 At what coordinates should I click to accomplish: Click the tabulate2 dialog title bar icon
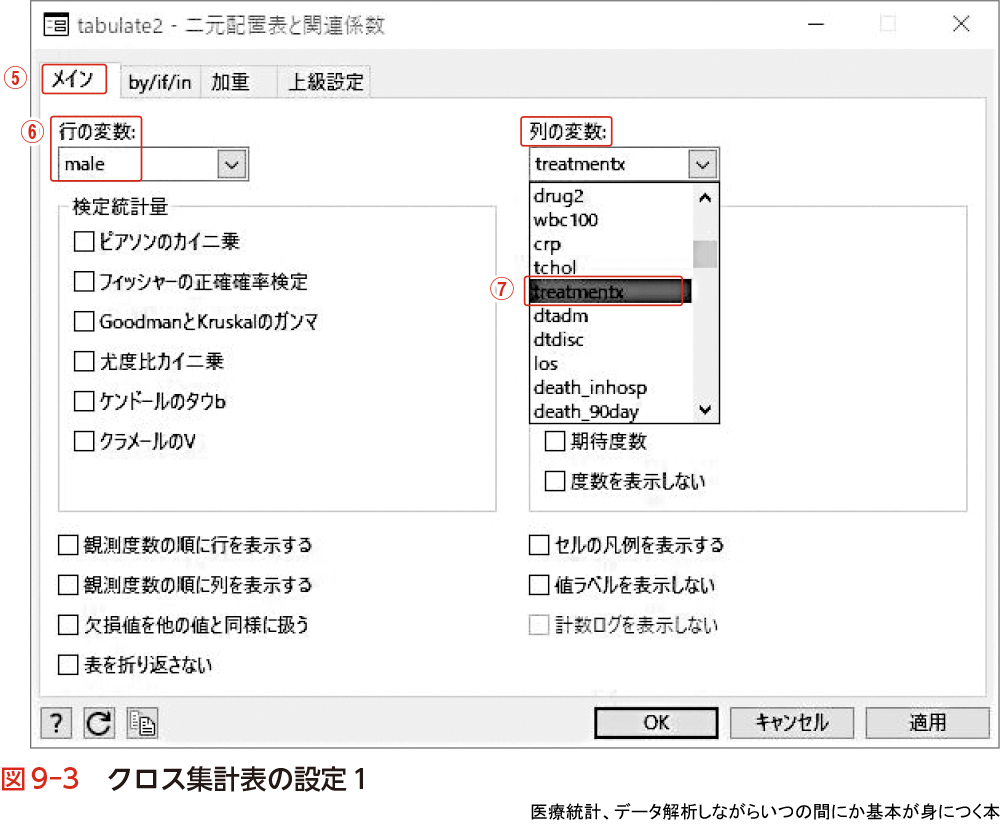click(x=57, y=25)
